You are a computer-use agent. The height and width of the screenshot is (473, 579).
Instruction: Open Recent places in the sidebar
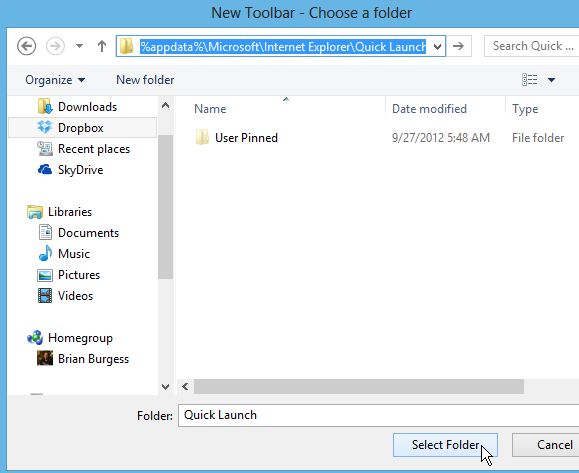pos(94,149)
